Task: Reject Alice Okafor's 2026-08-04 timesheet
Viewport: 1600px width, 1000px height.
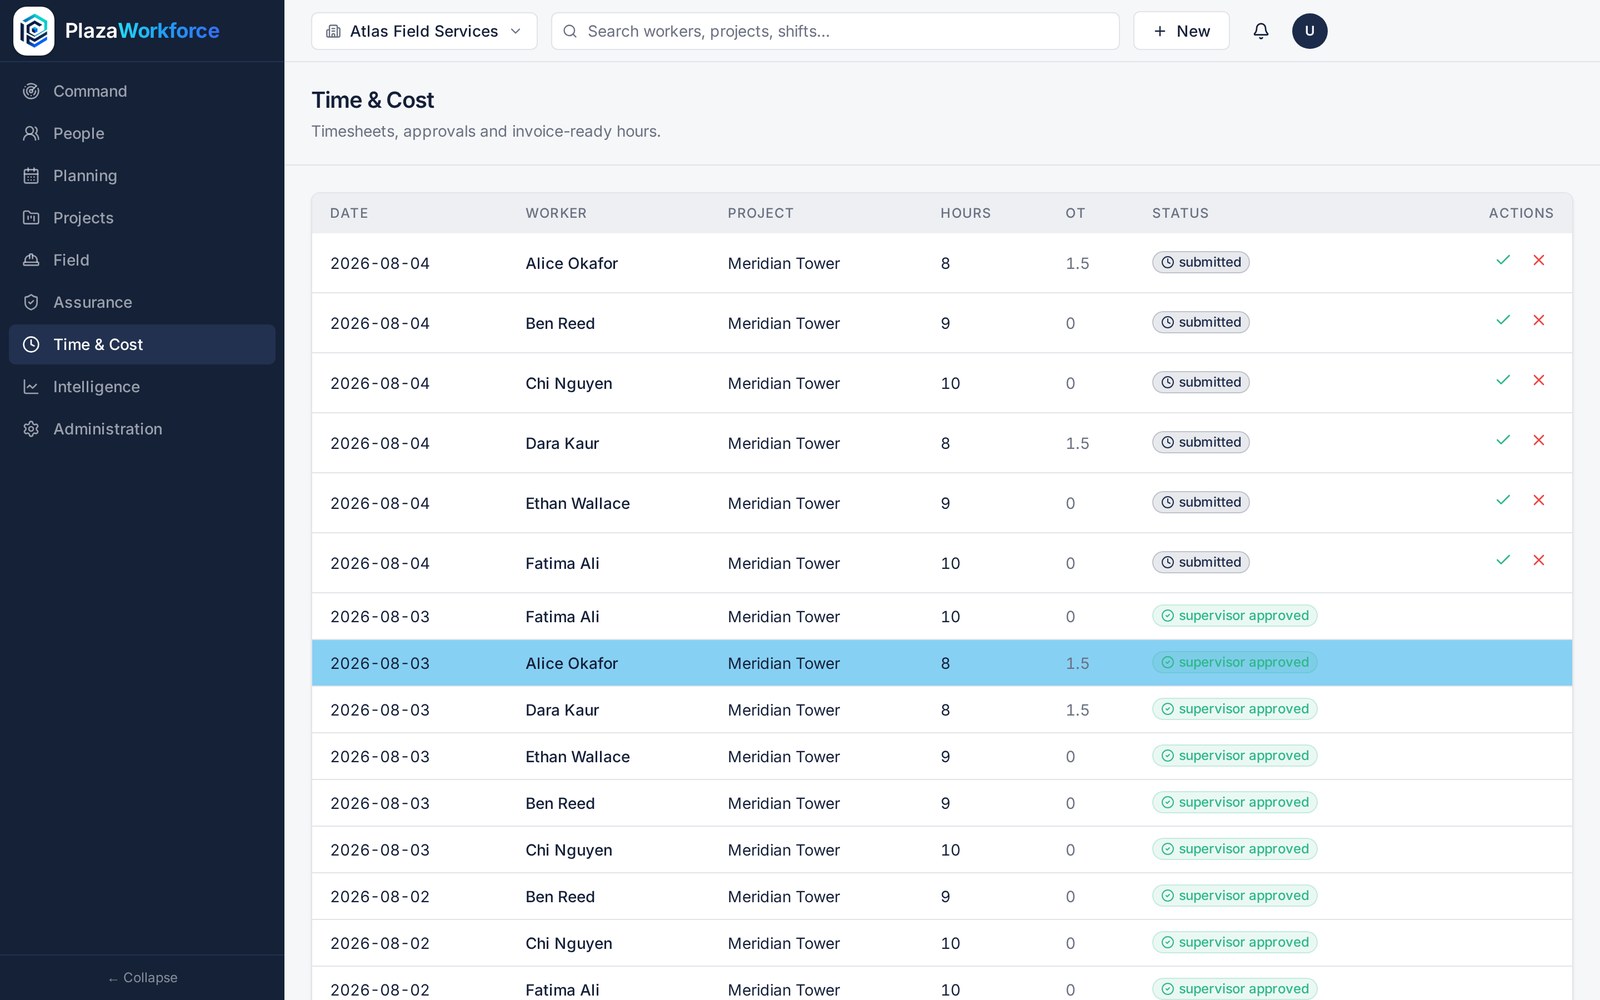Action: coord(1539,260)
